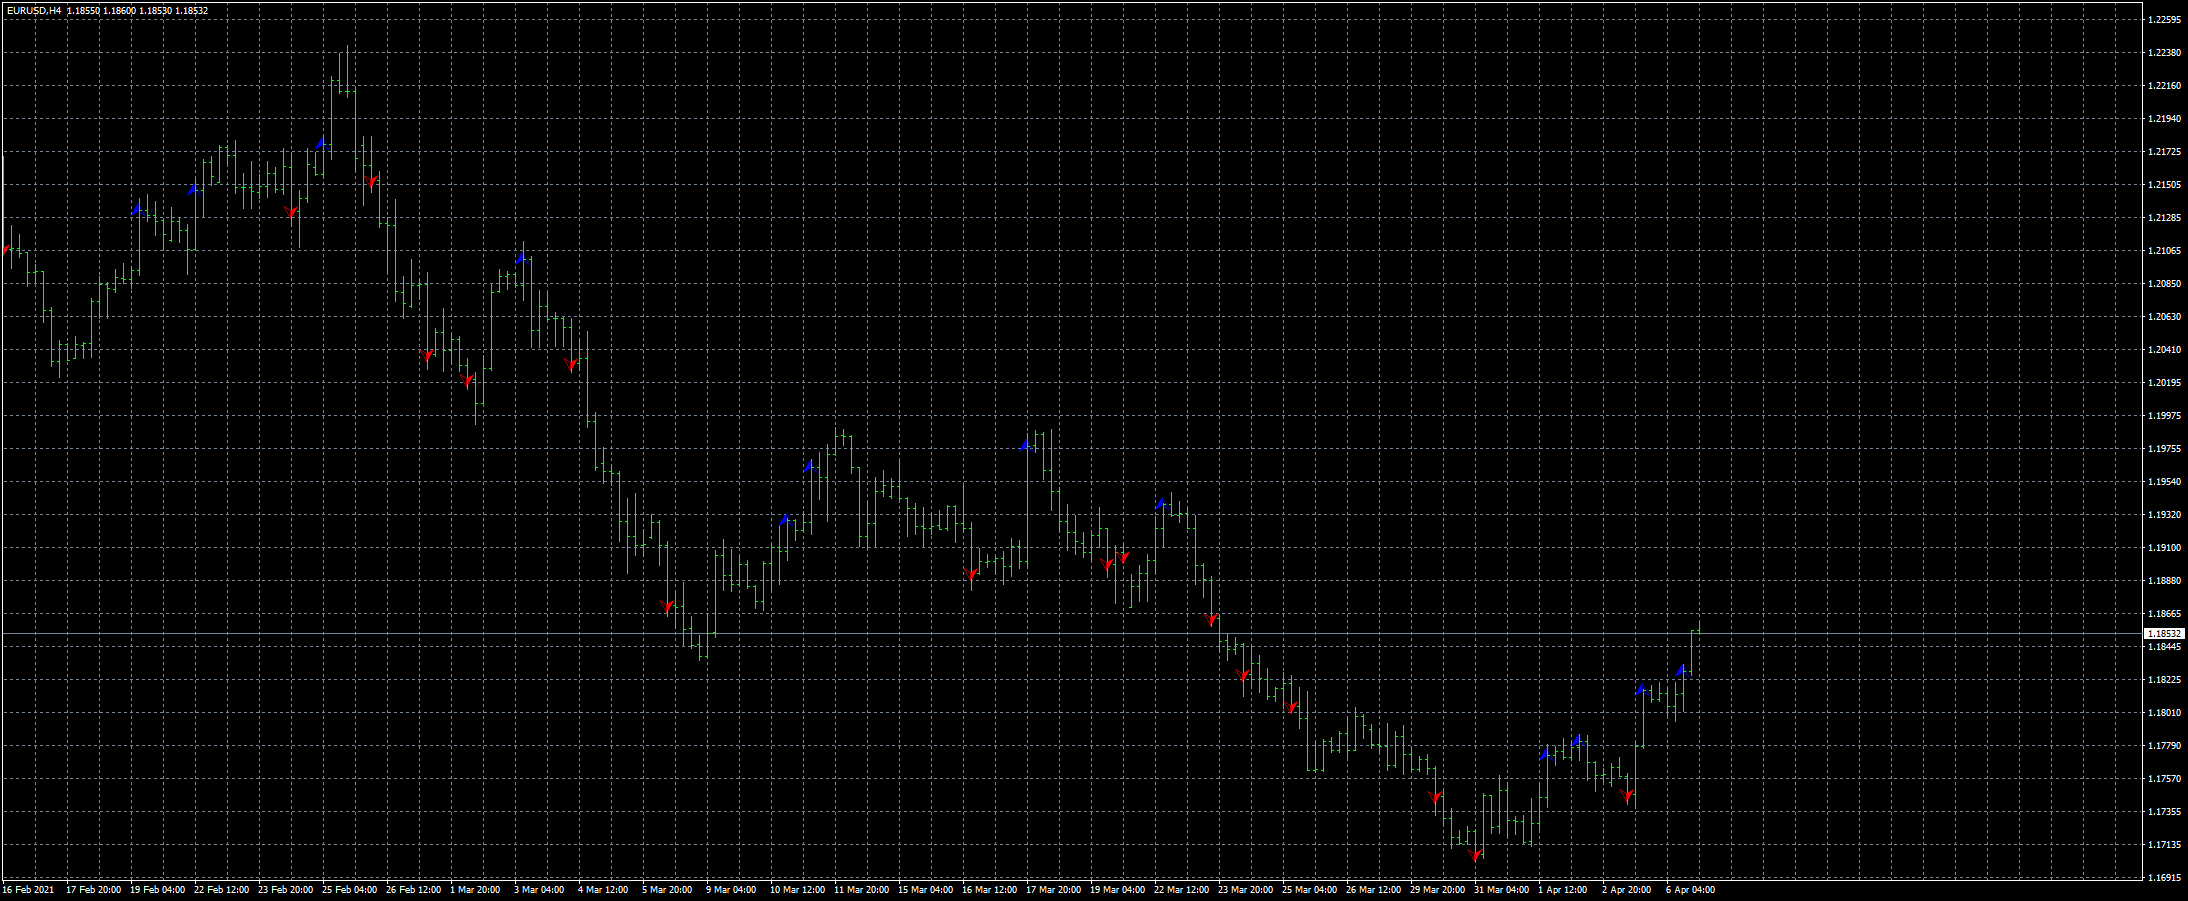The width and height of the screenshot is (2188, 901).
Task: Click price label 1.18445
Action: click(2163, 646)
